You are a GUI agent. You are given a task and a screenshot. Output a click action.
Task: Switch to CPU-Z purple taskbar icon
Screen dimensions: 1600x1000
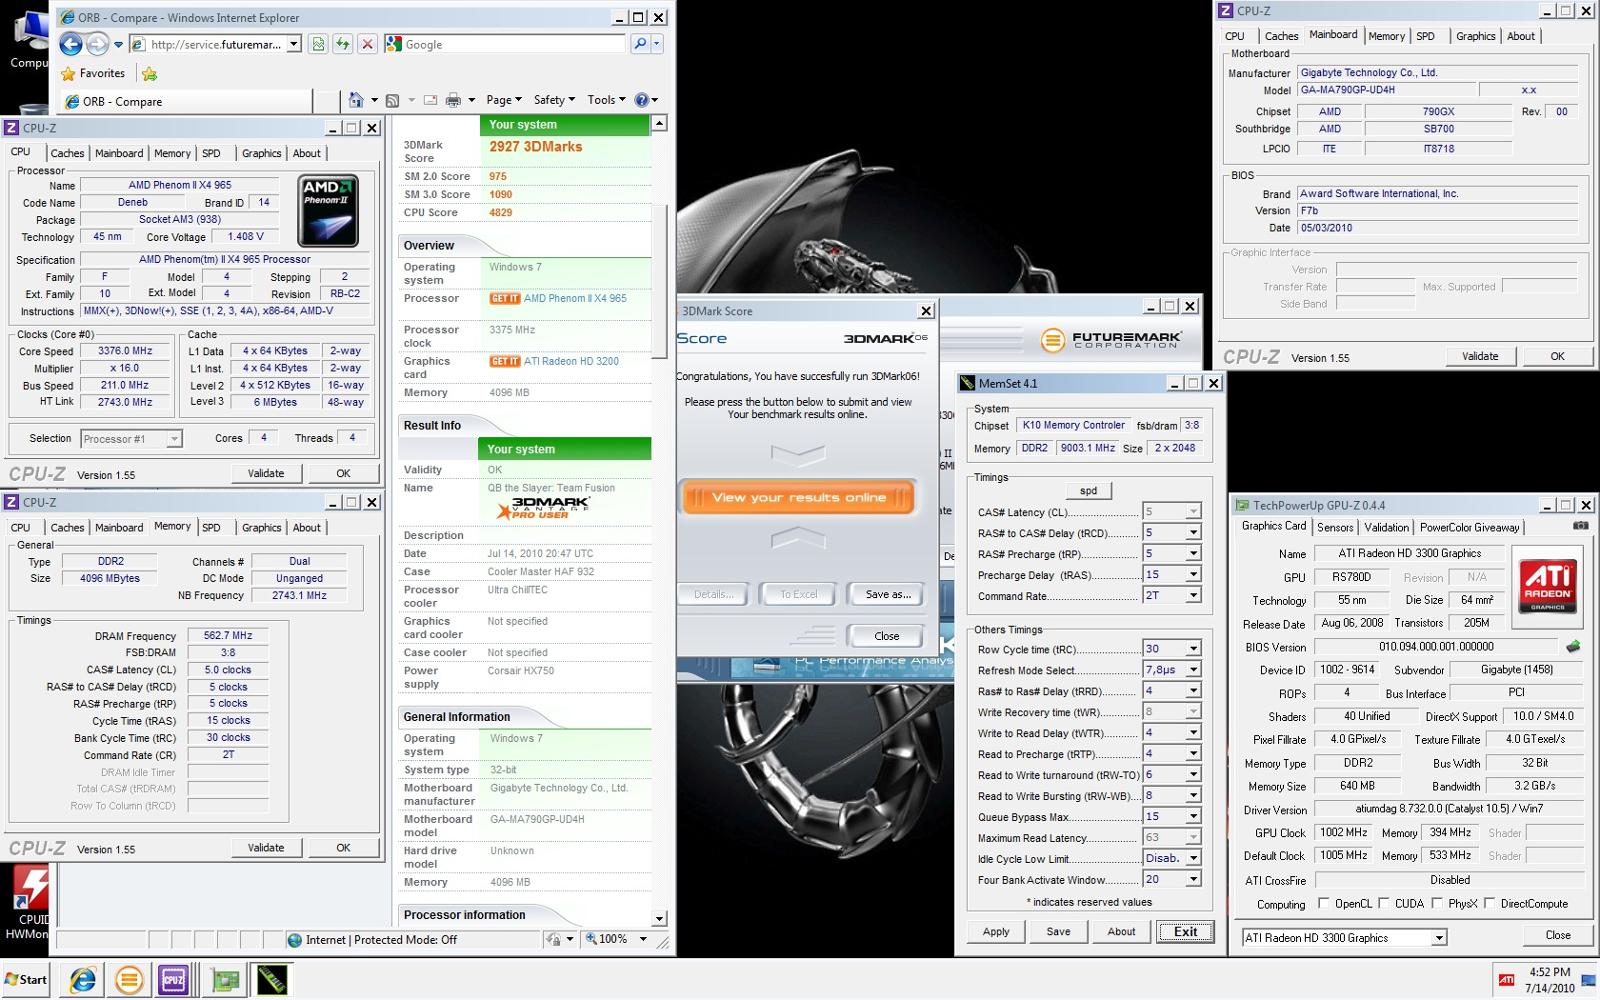[174, 980]
